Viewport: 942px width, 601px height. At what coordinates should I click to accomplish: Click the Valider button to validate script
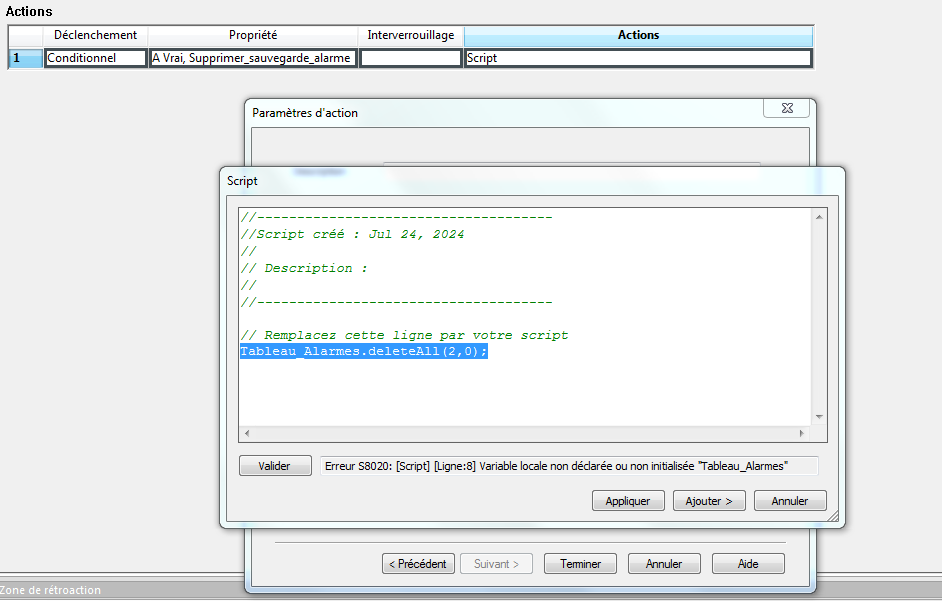pyautogui.click(x=274, y=466)
